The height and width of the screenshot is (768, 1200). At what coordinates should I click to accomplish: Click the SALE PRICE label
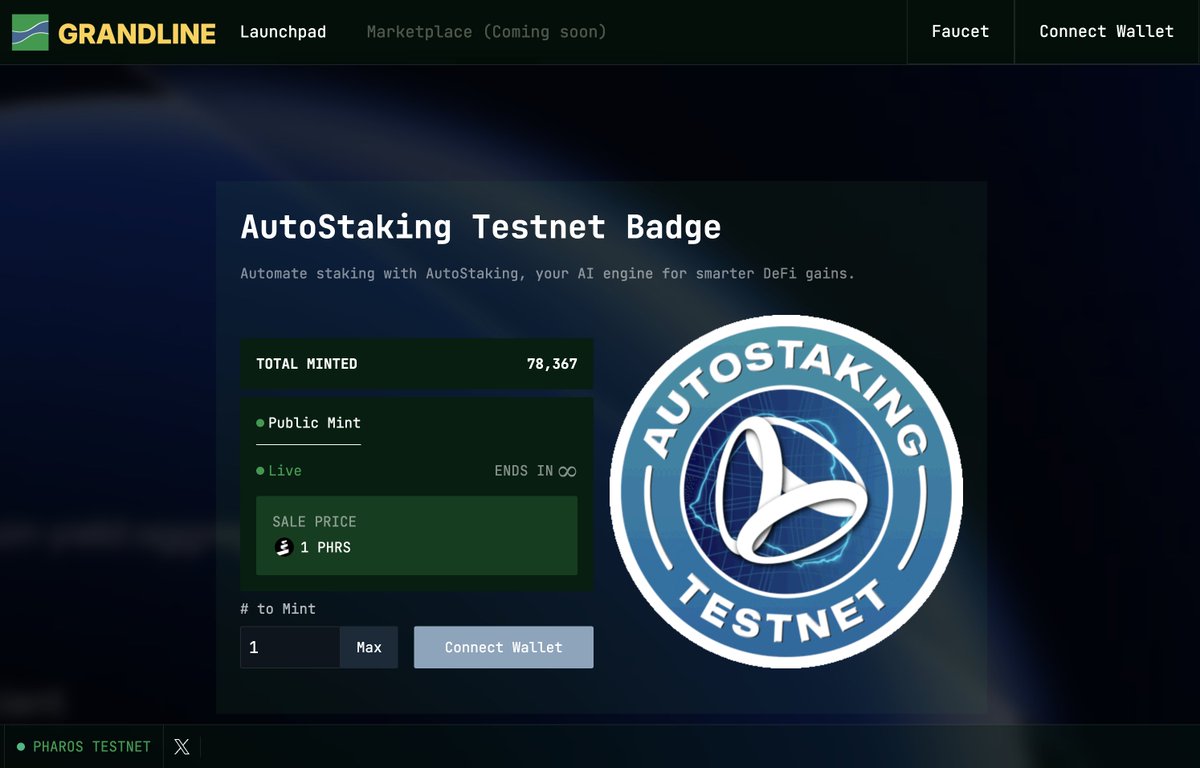pos(314,522)
